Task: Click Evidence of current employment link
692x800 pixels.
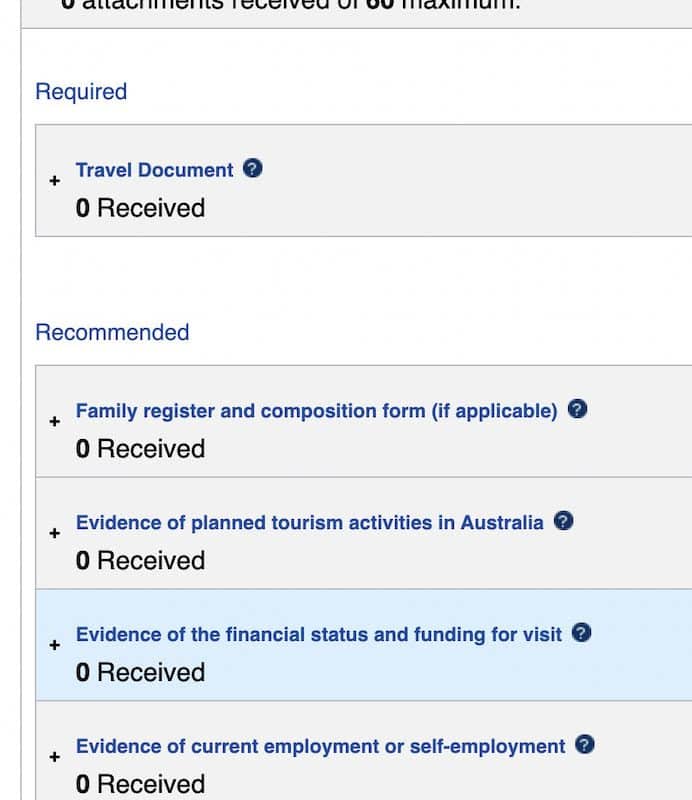Action: tap(320, 746)
